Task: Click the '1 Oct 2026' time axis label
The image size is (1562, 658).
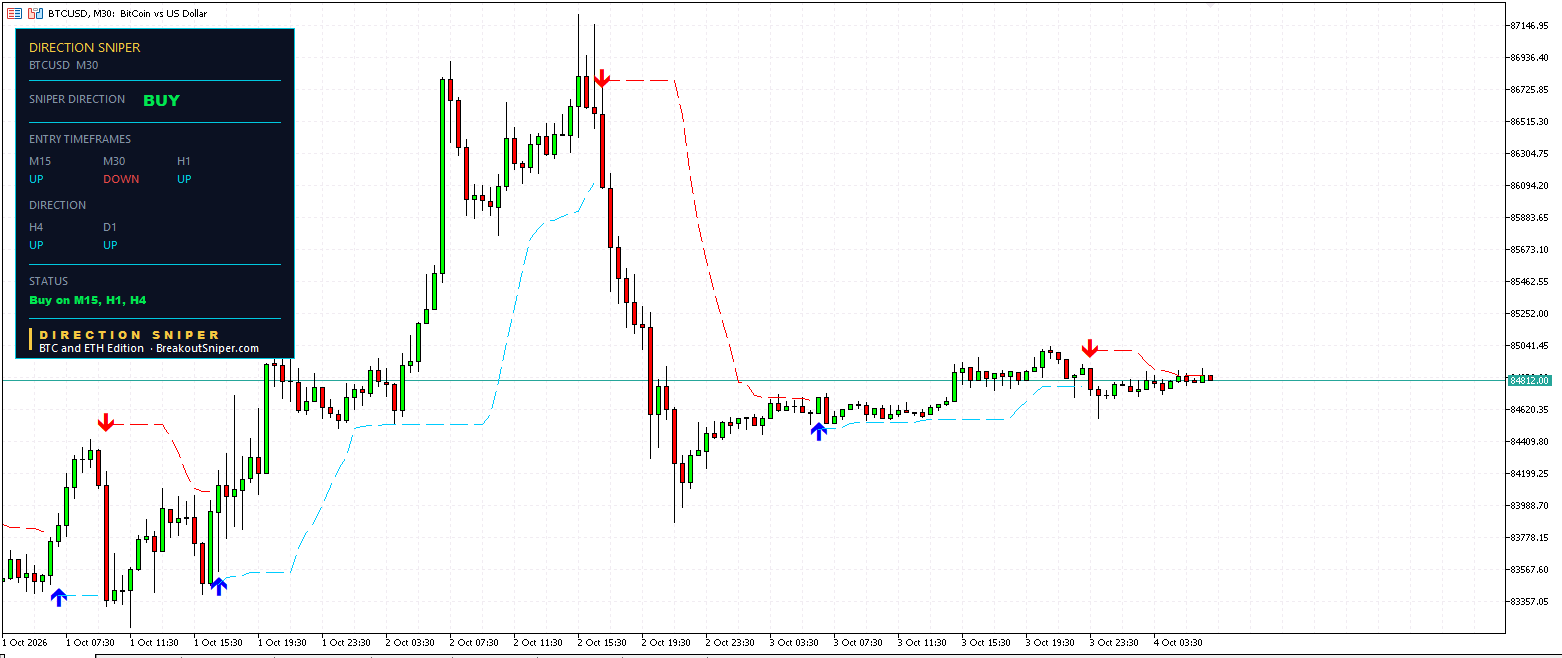Action: pos(26,642)
